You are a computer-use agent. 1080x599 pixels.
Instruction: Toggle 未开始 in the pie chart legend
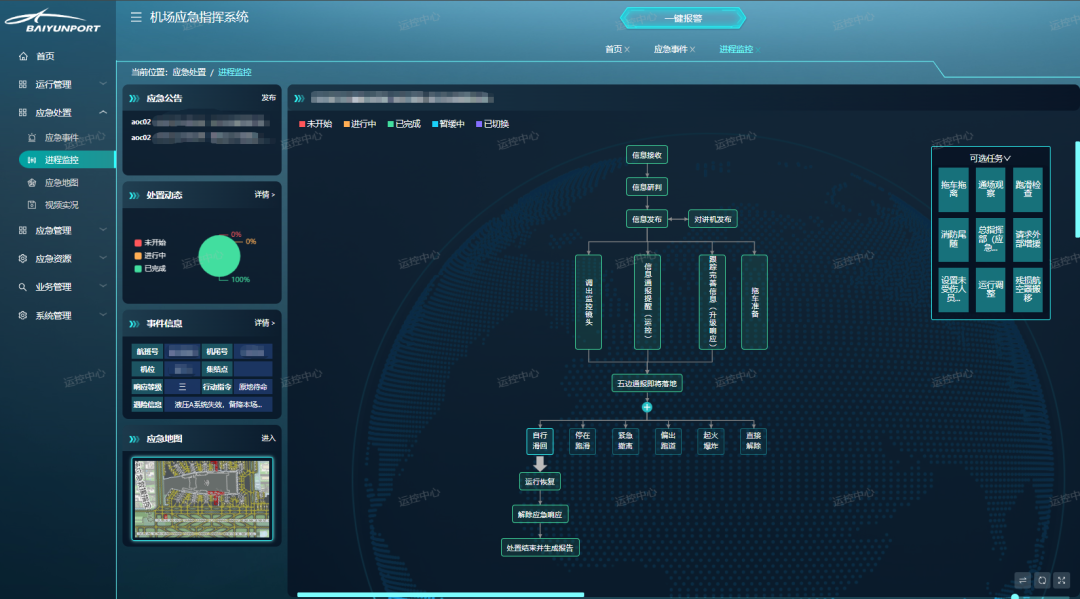[150, 242]
